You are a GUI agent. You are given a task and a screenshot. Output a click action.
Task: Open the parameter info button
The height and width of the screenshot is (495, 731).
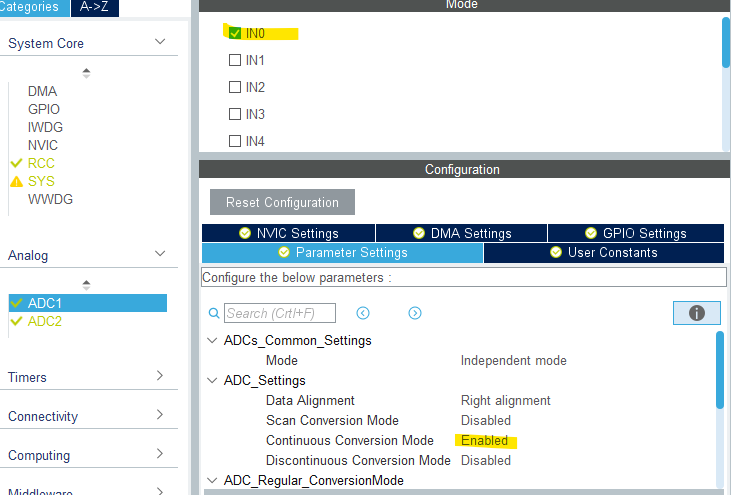697,313
